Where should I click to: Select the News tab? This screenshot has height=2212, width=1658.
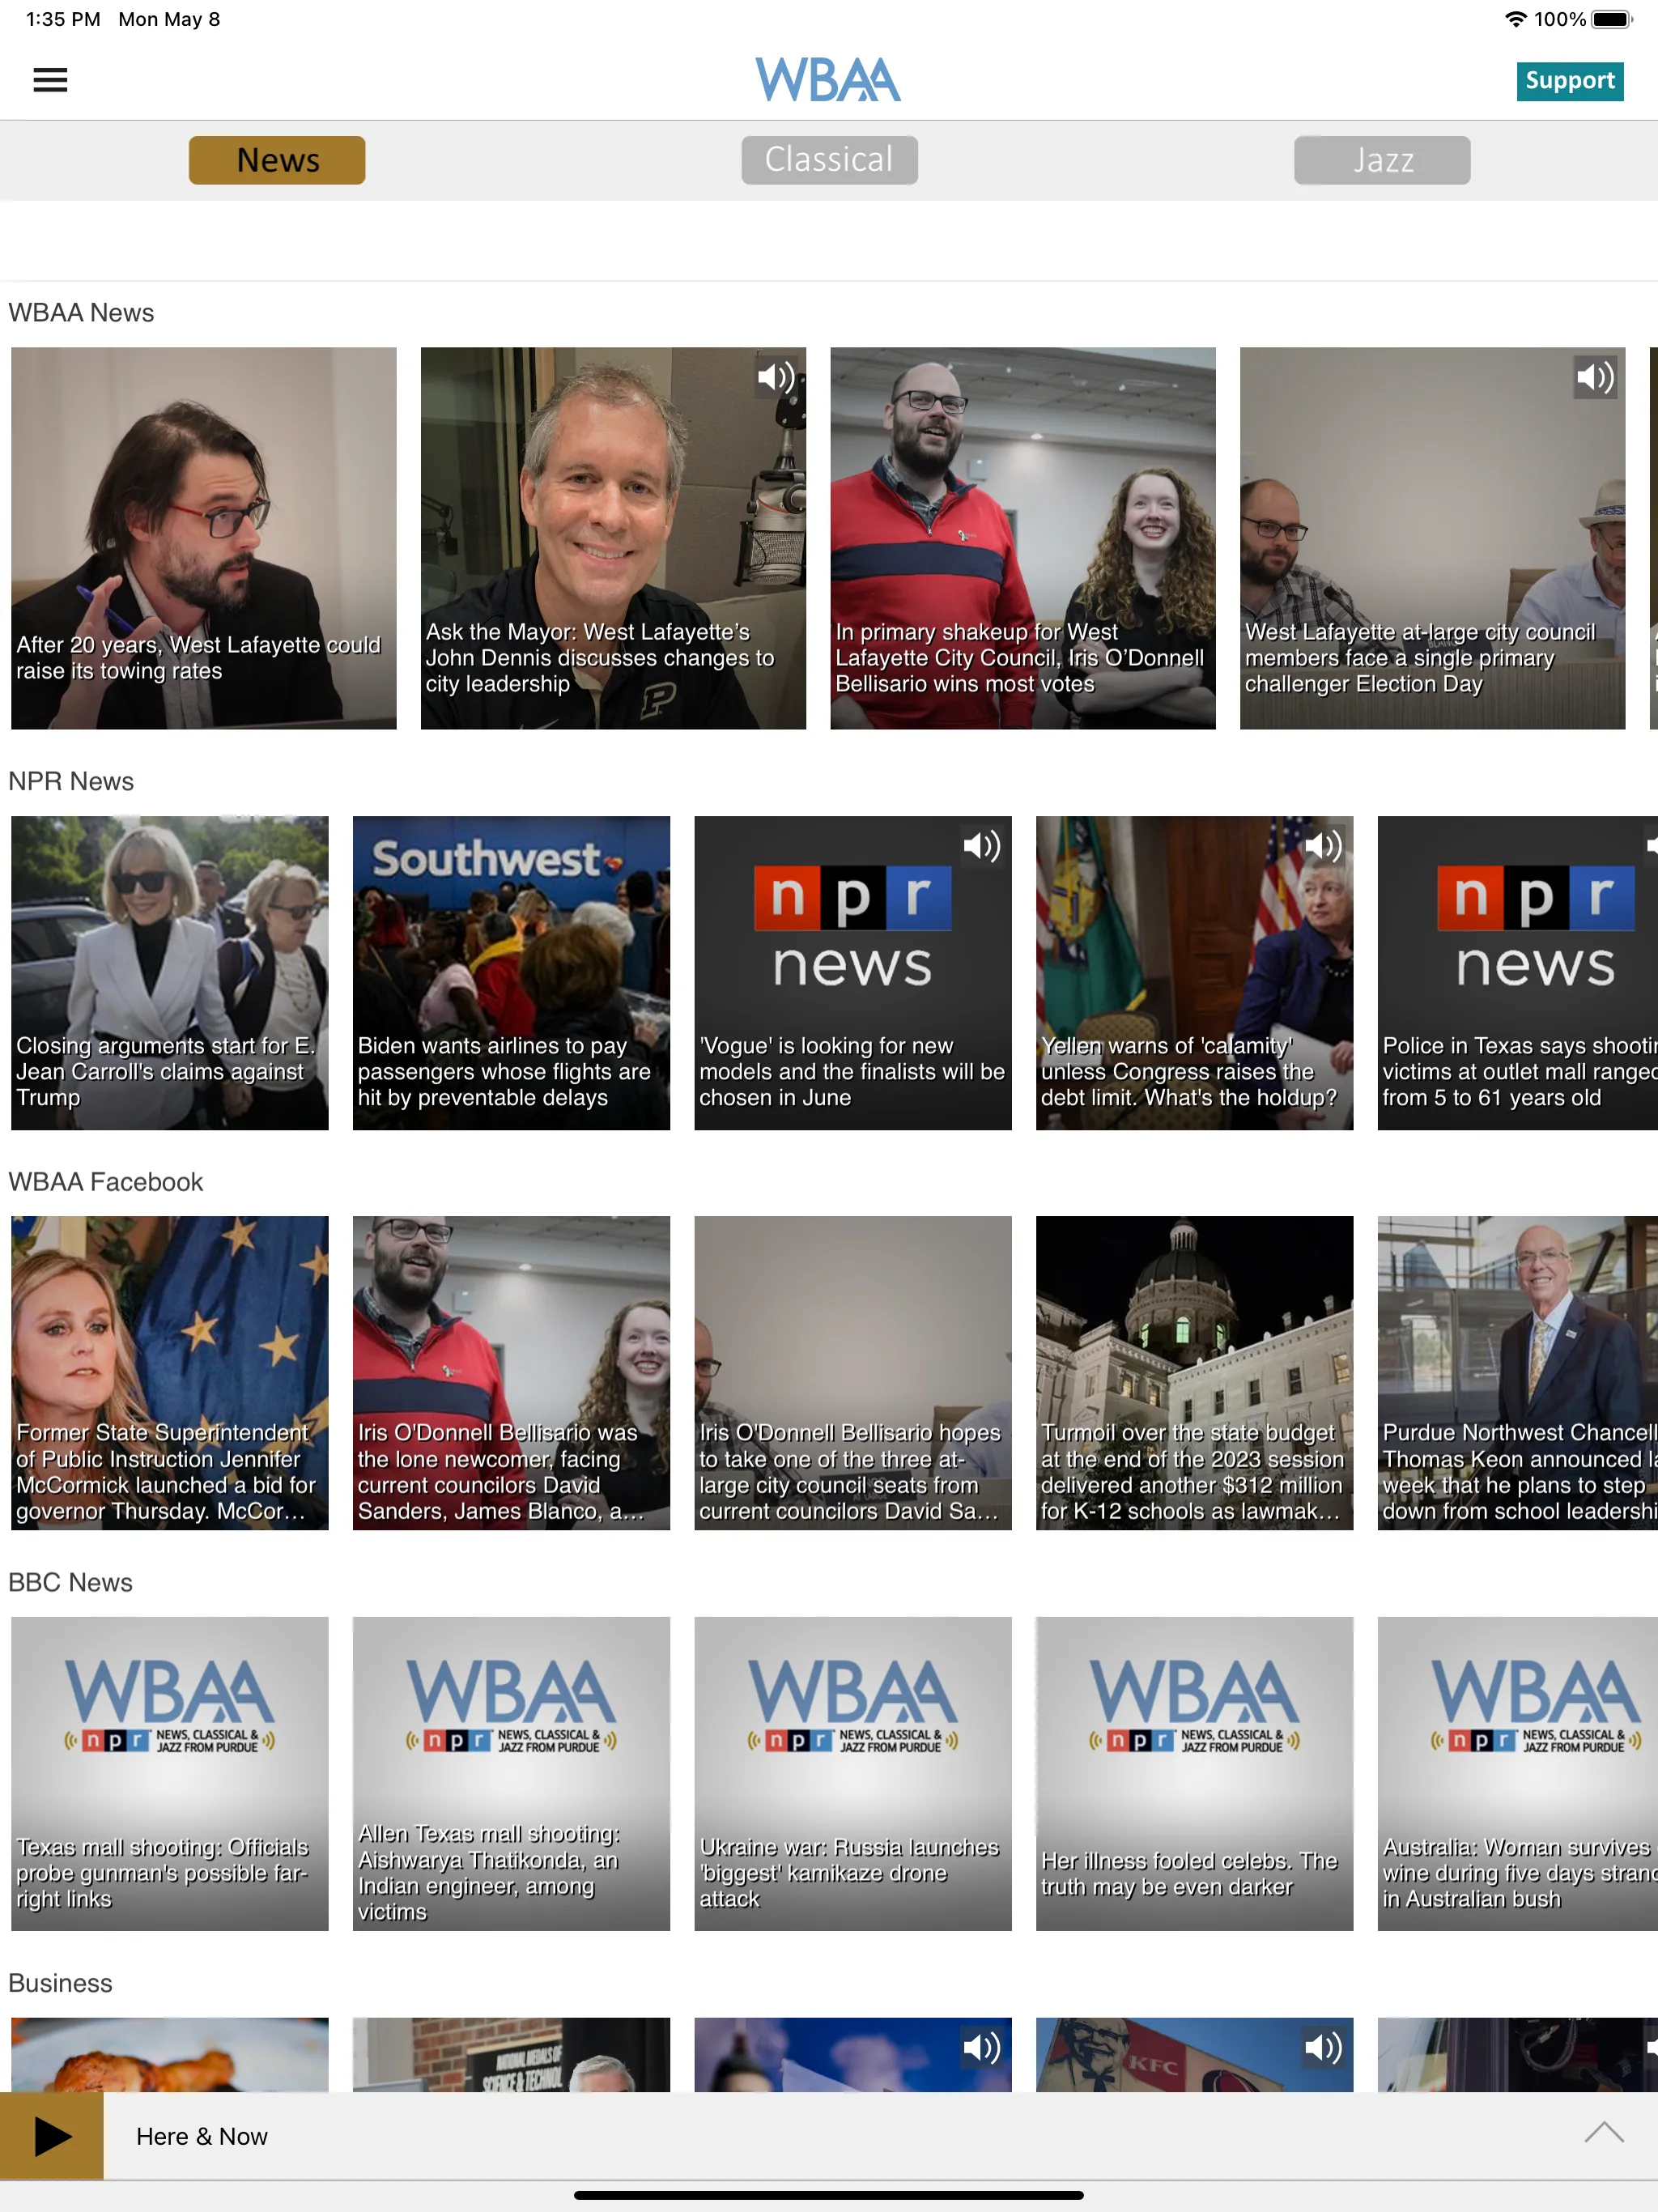(x=277, y=159)
